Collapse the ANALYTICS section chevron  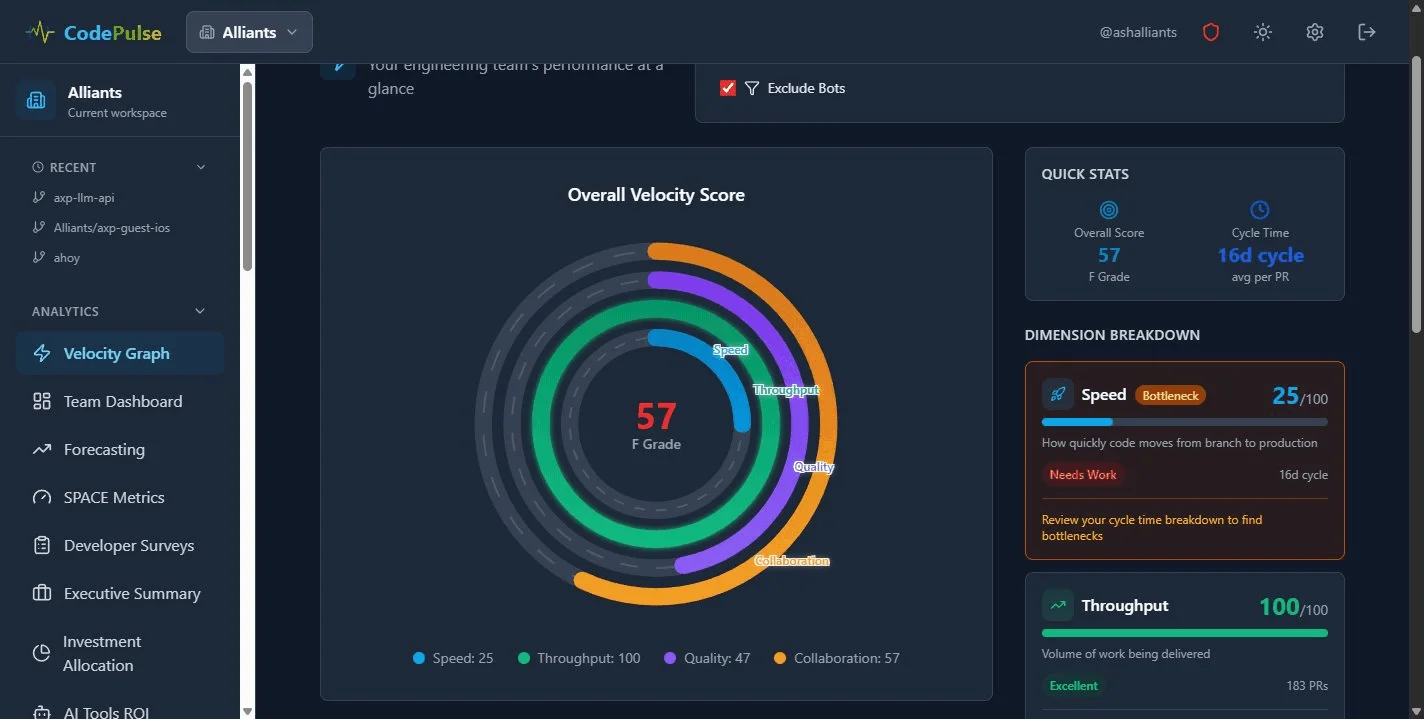point(200,311)
